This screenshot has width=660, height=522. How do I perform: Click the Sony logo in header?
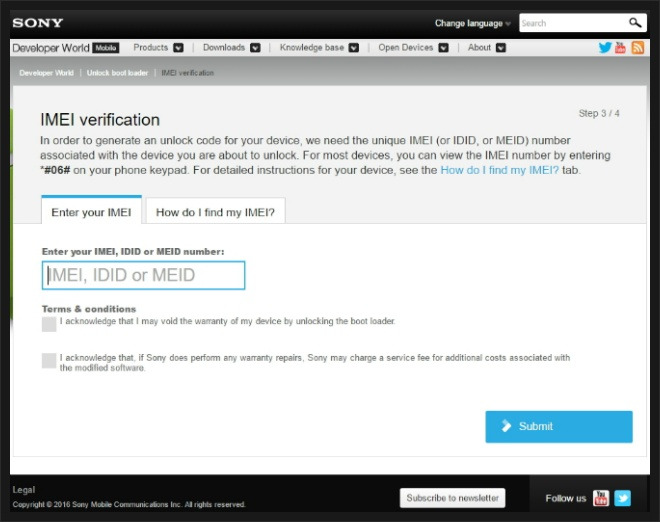(x=37, y=23)
